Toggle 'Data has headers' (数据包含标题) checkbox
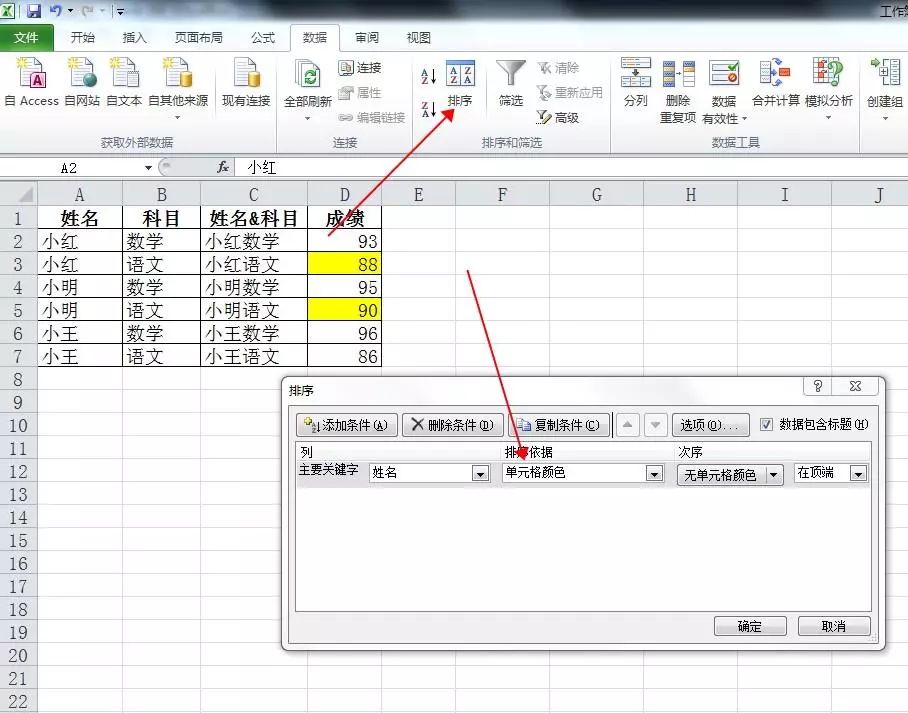 tap(767, 424)
